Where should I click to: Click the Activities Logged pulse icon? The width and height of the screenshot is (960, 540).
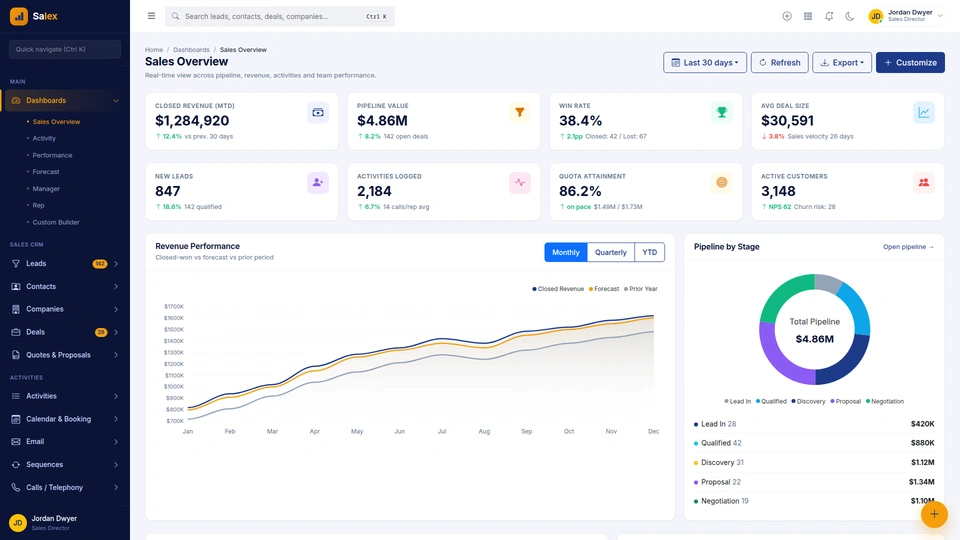point(520,182)
